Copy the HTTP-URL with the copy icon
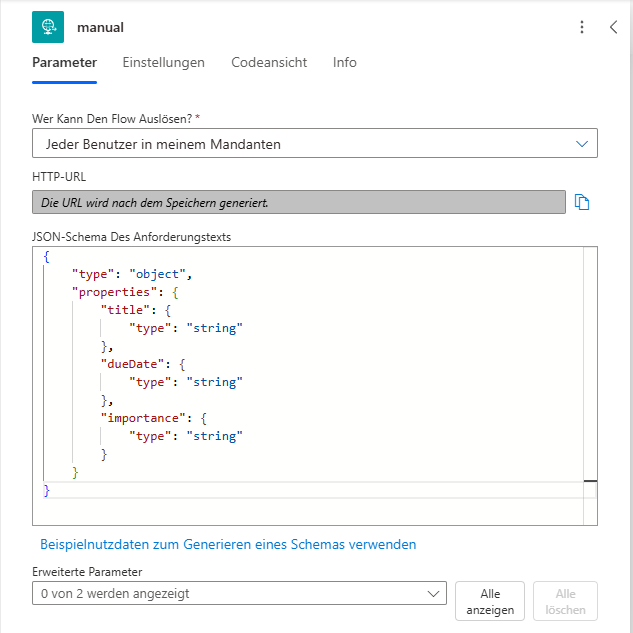This screenshot has height=633, width=633. 582,202
